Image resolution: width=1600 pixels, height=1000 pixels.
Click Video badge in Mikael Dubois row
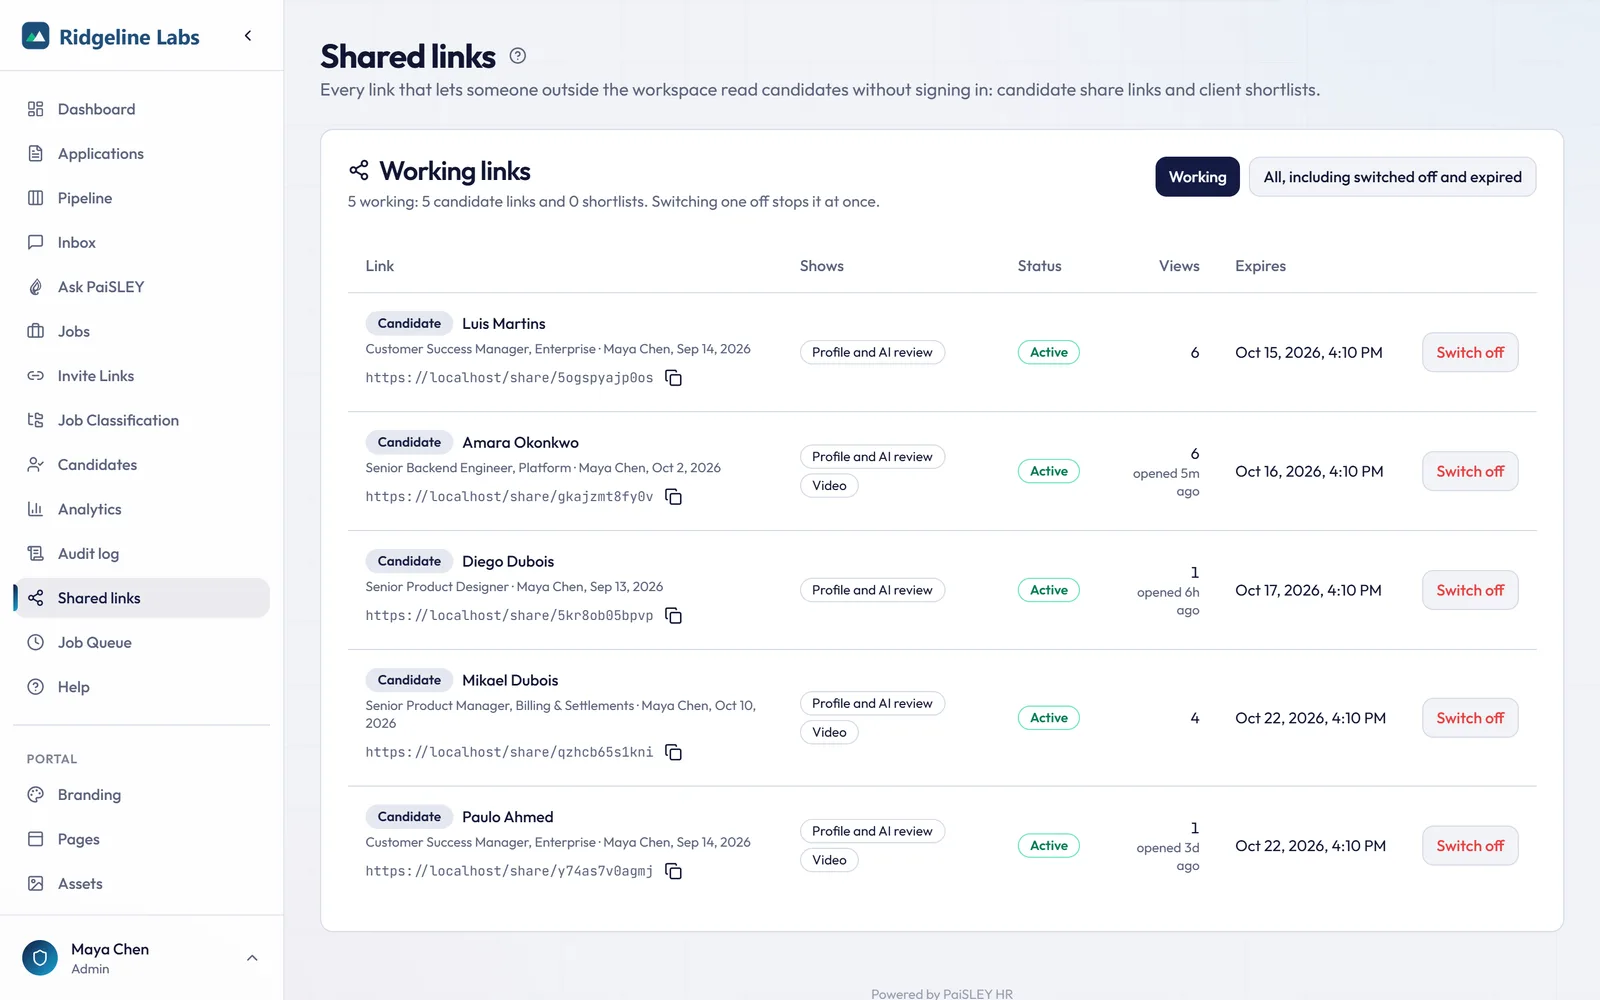pyautogui.click(x=829, y=732)
